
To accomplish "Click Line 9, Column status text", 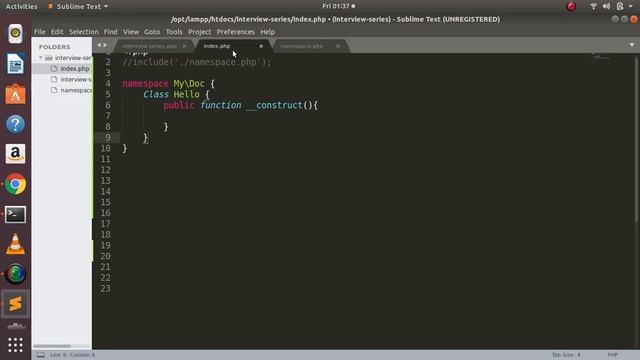I will 72,355.
